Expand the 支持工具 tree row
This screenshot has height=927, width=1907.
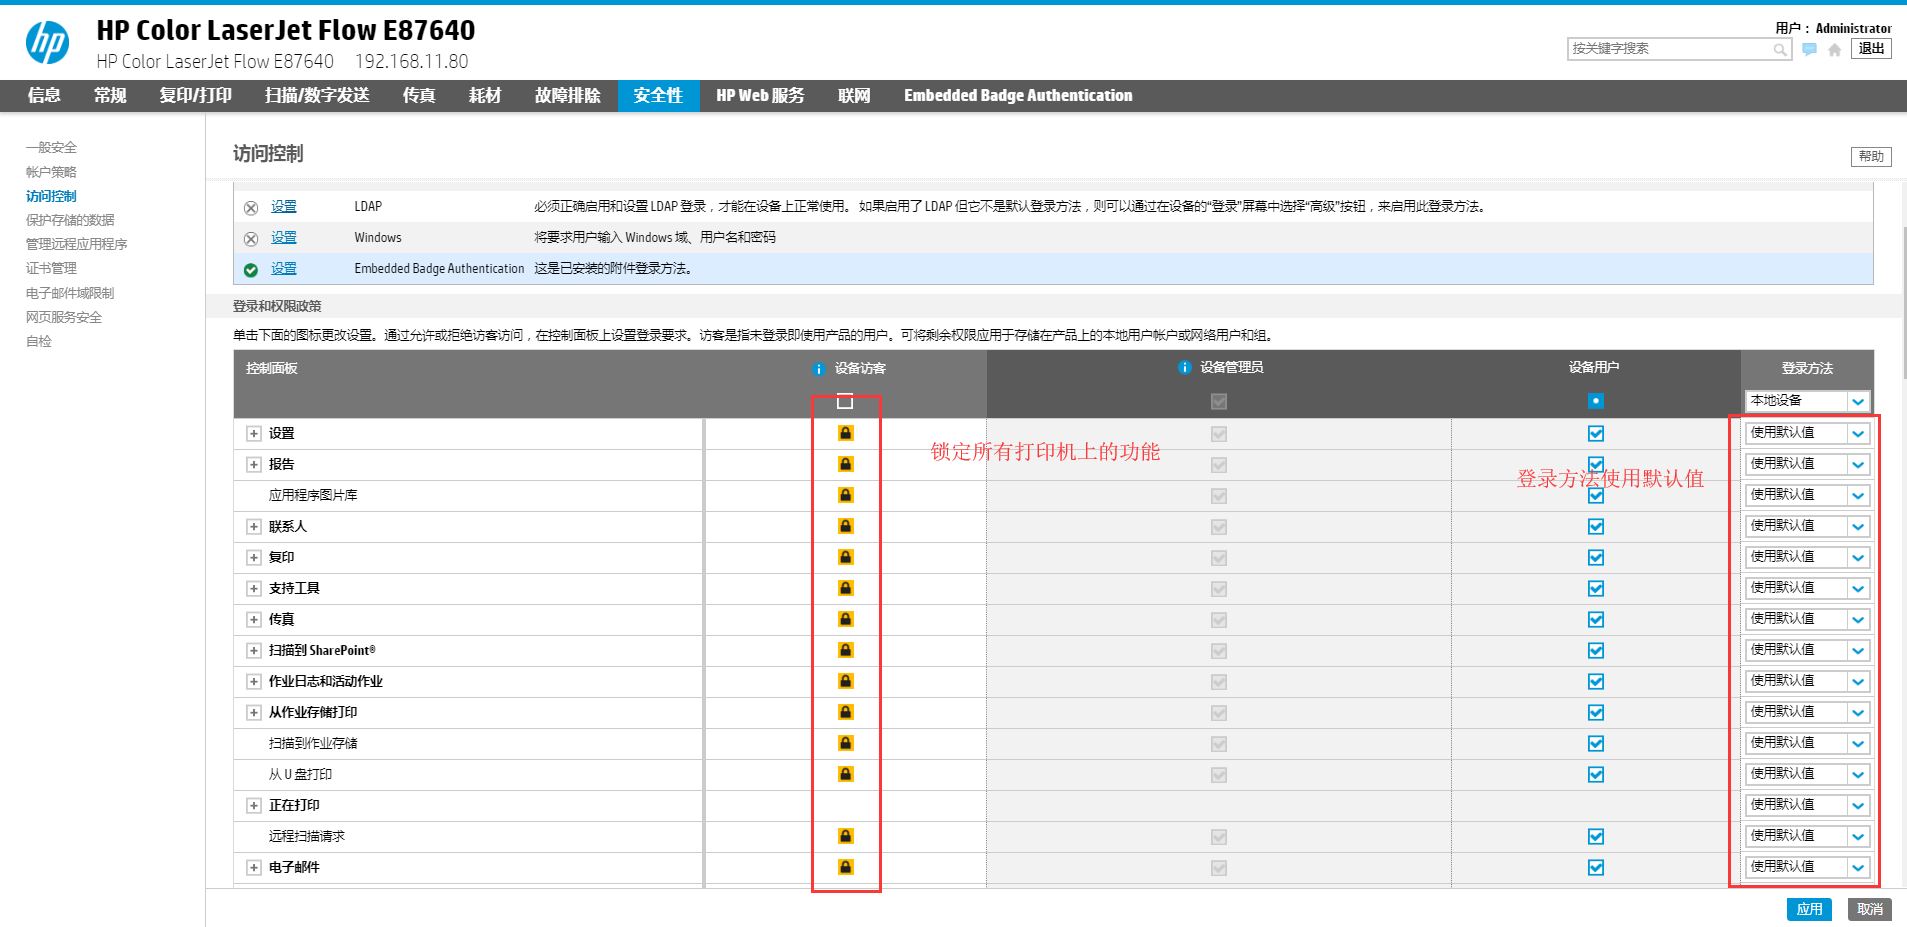tap(254, 589)
